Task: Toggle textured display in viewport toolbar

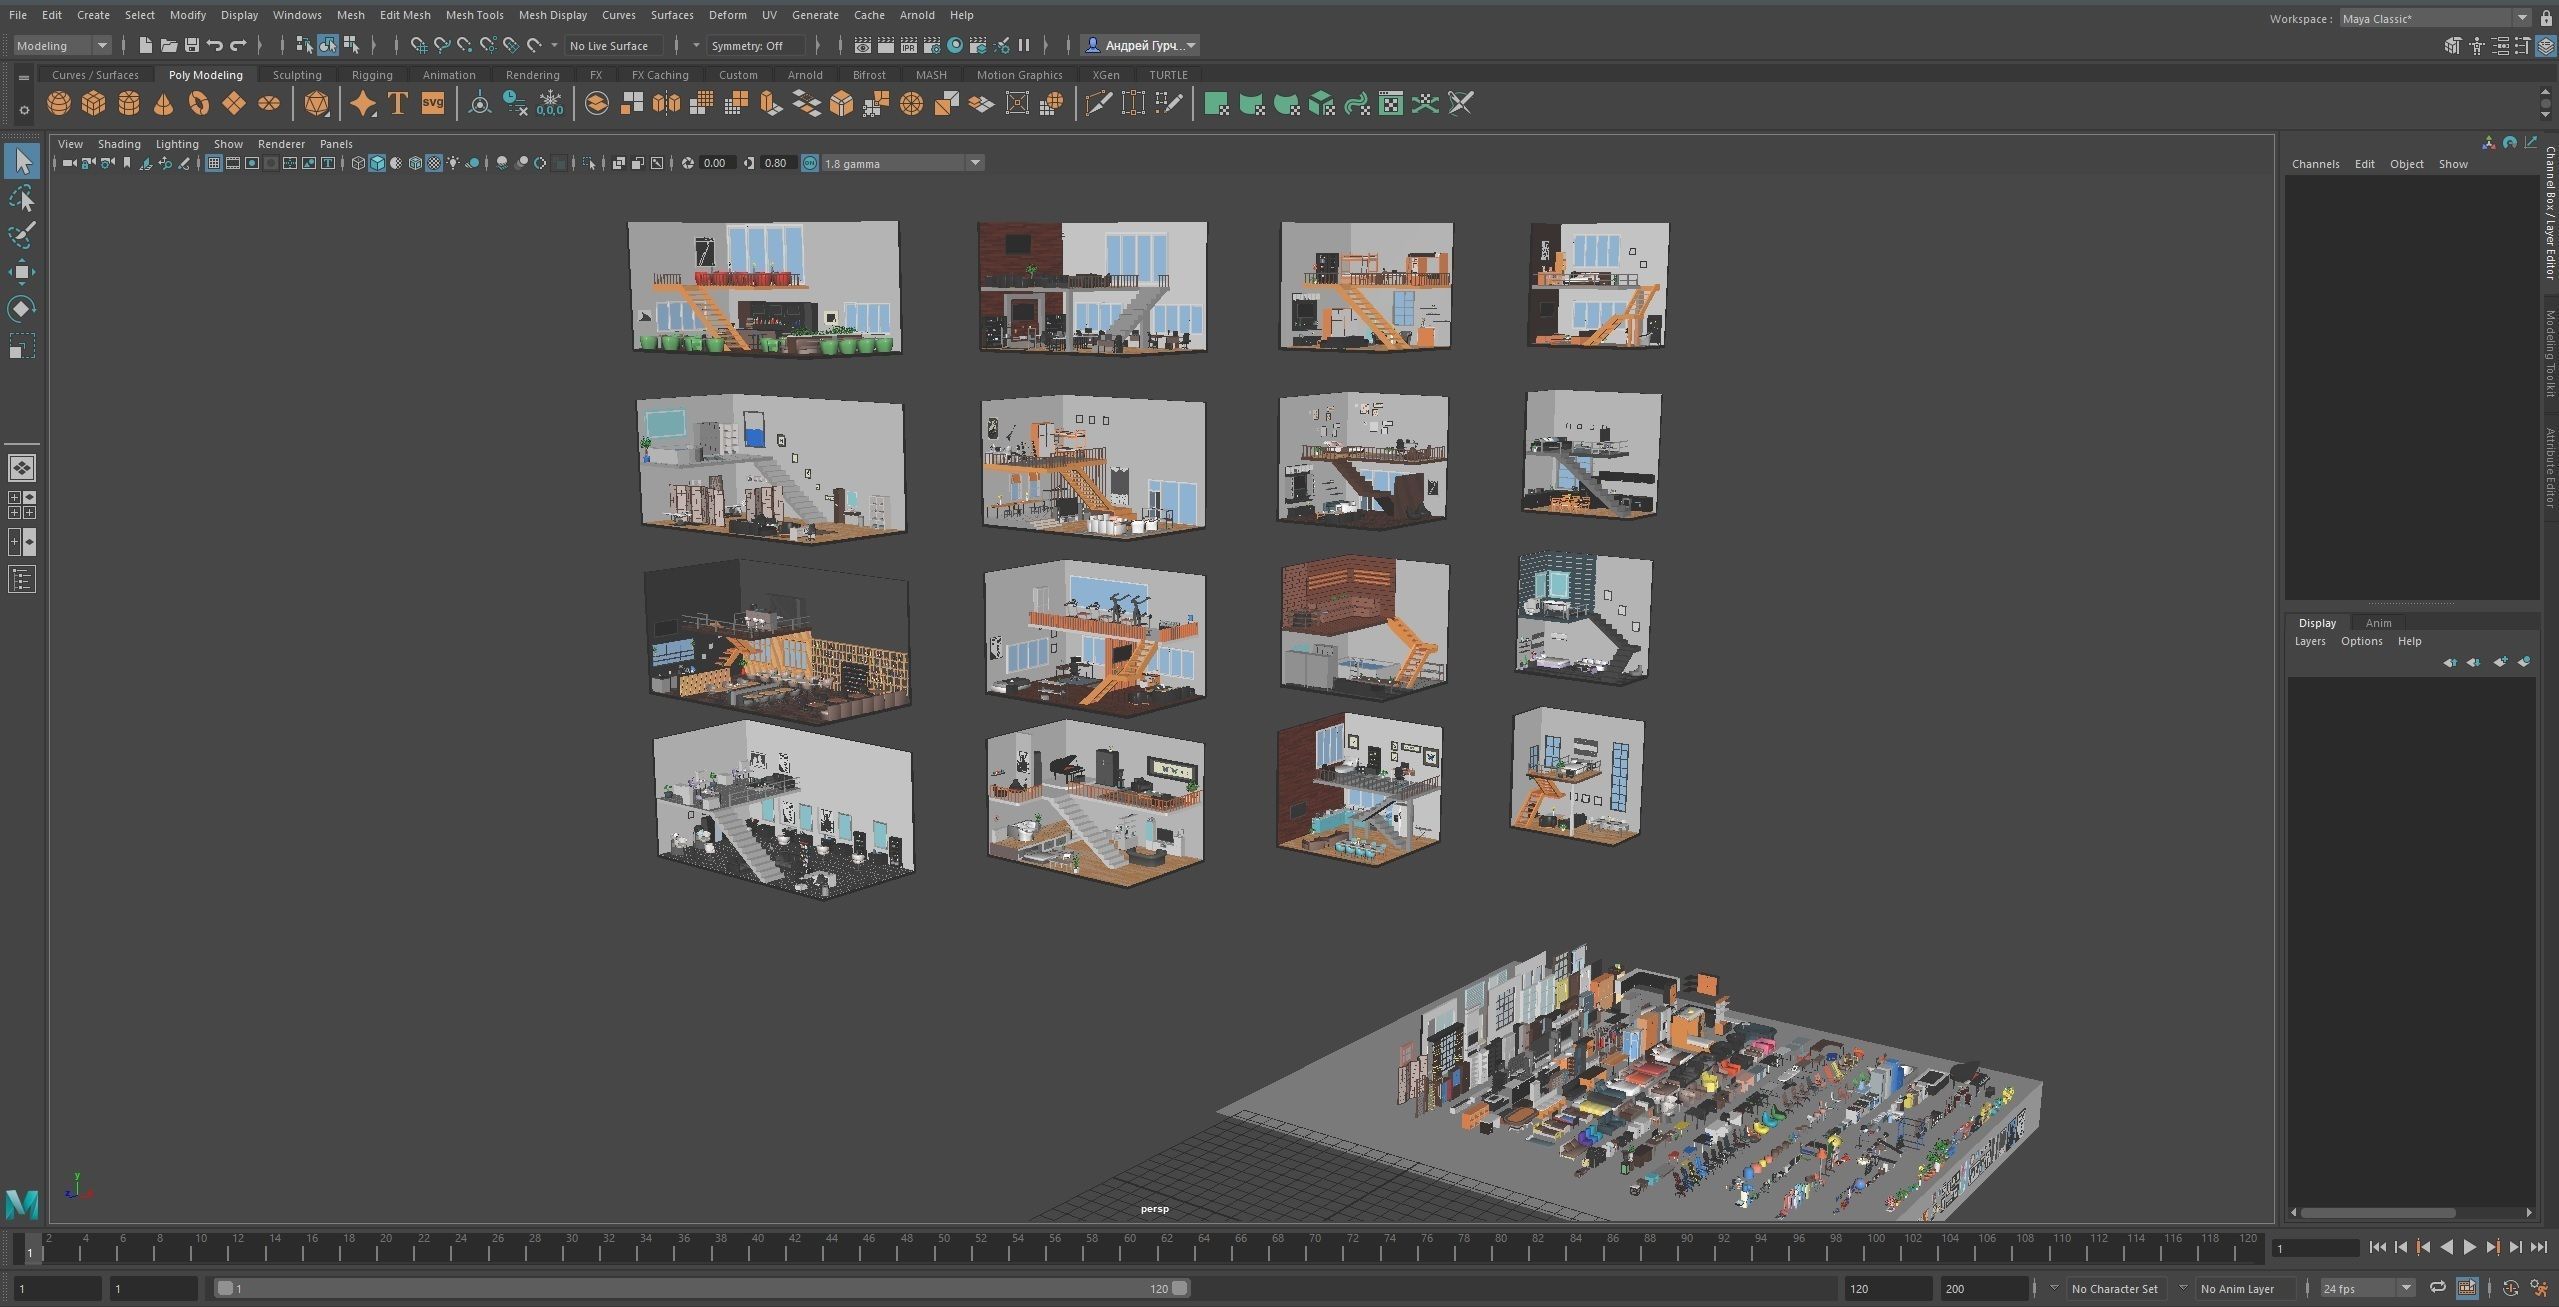Action: pos(433,163)
